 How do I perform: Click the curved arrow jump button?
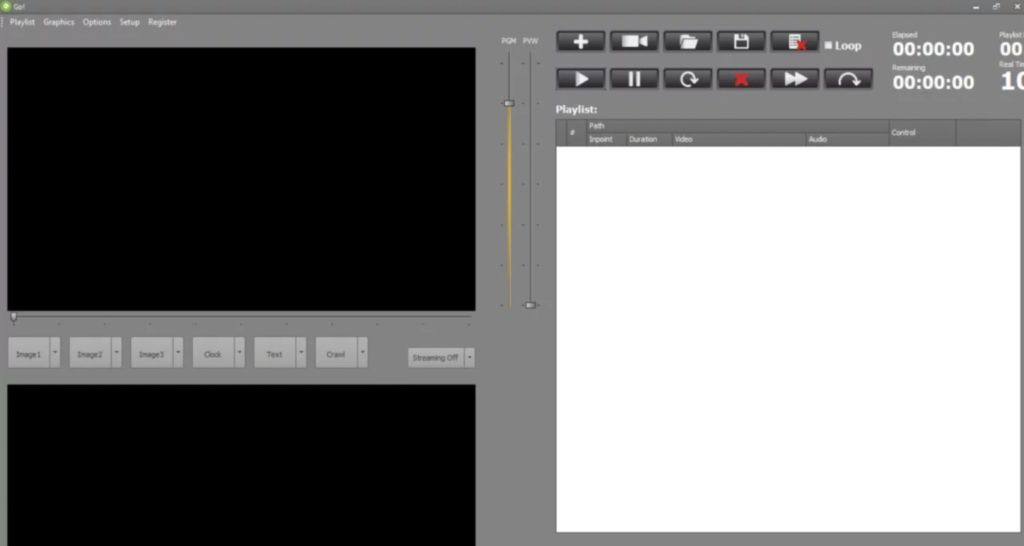click(x=848, y=79)
